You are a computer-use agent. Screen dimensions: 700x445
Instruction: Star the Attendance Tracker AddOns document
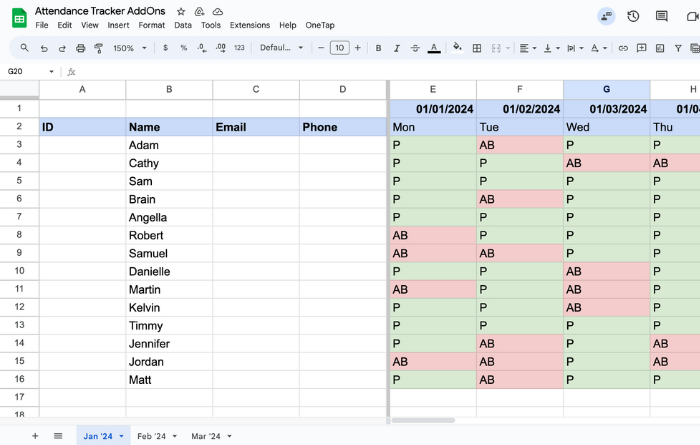(181, 11)
